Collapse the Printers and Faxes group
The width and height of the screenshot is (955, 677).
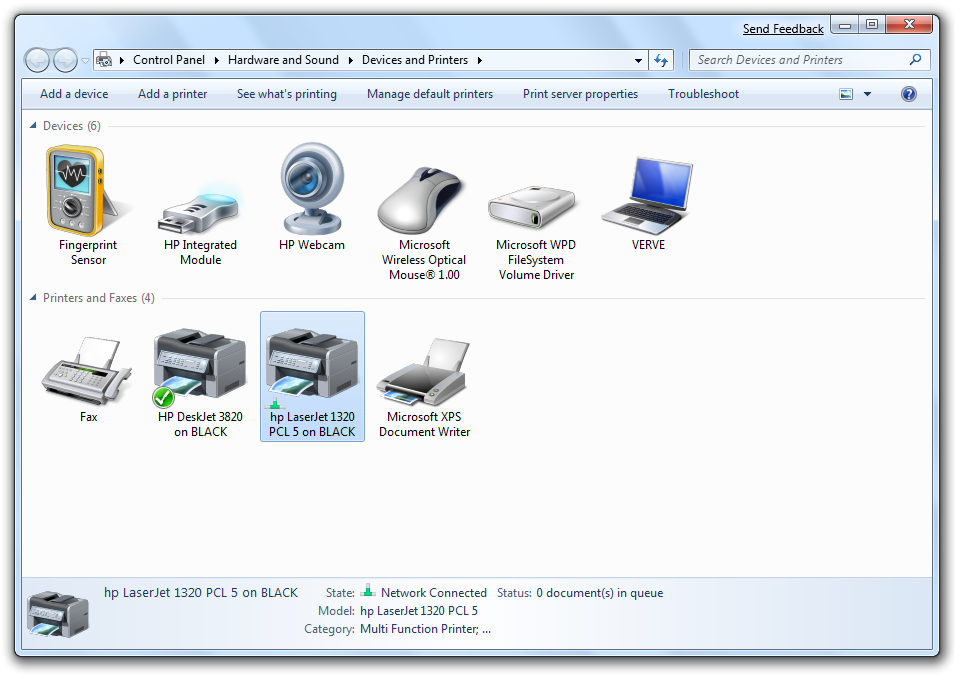tap(34, 298)
